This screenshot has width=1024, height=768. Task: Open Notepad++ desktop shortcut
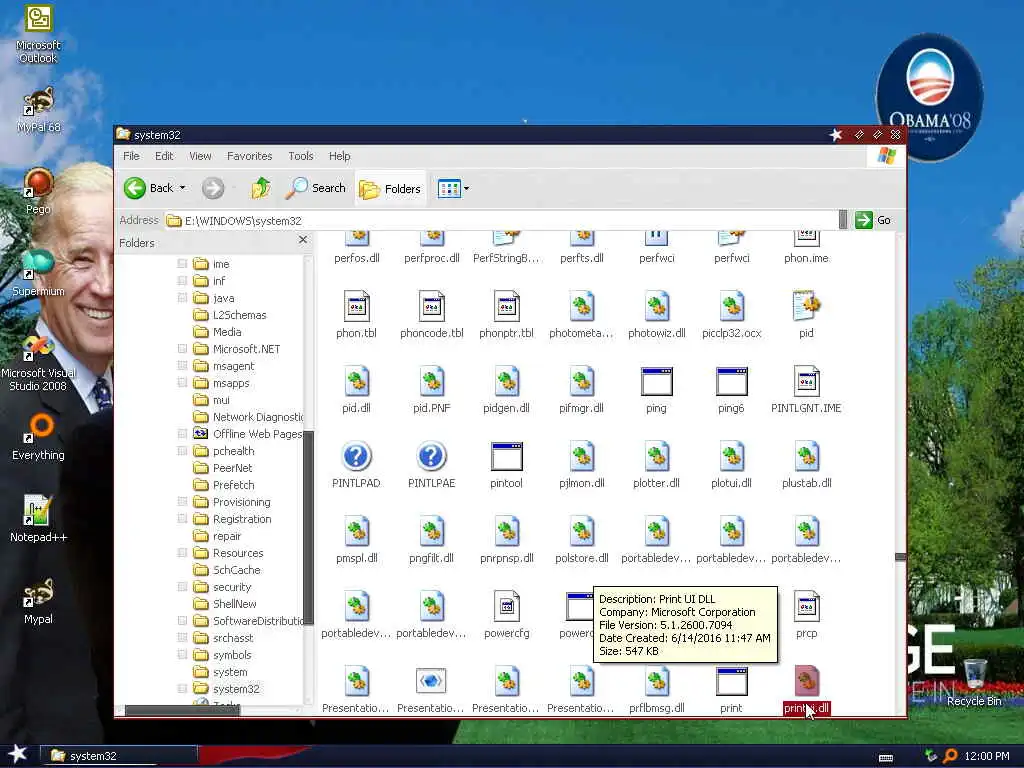[38, 519]
